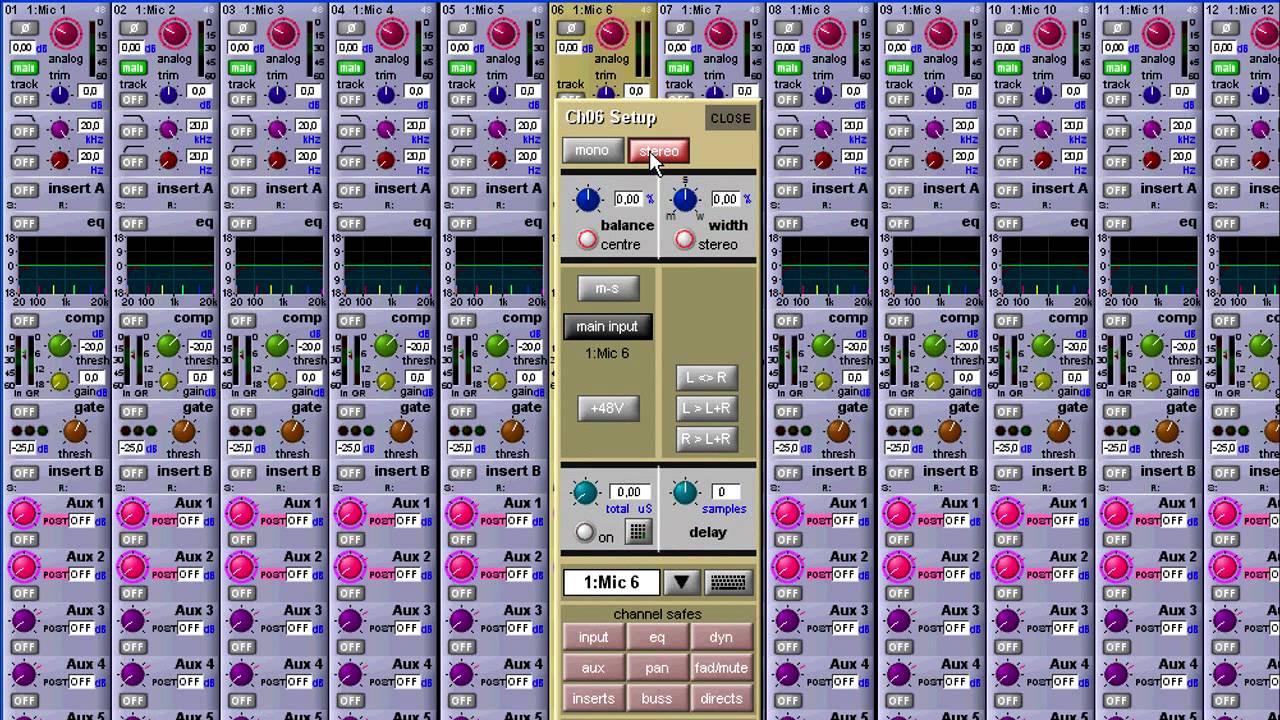Toggle phase invert (ø) on channel 10

1006,29
